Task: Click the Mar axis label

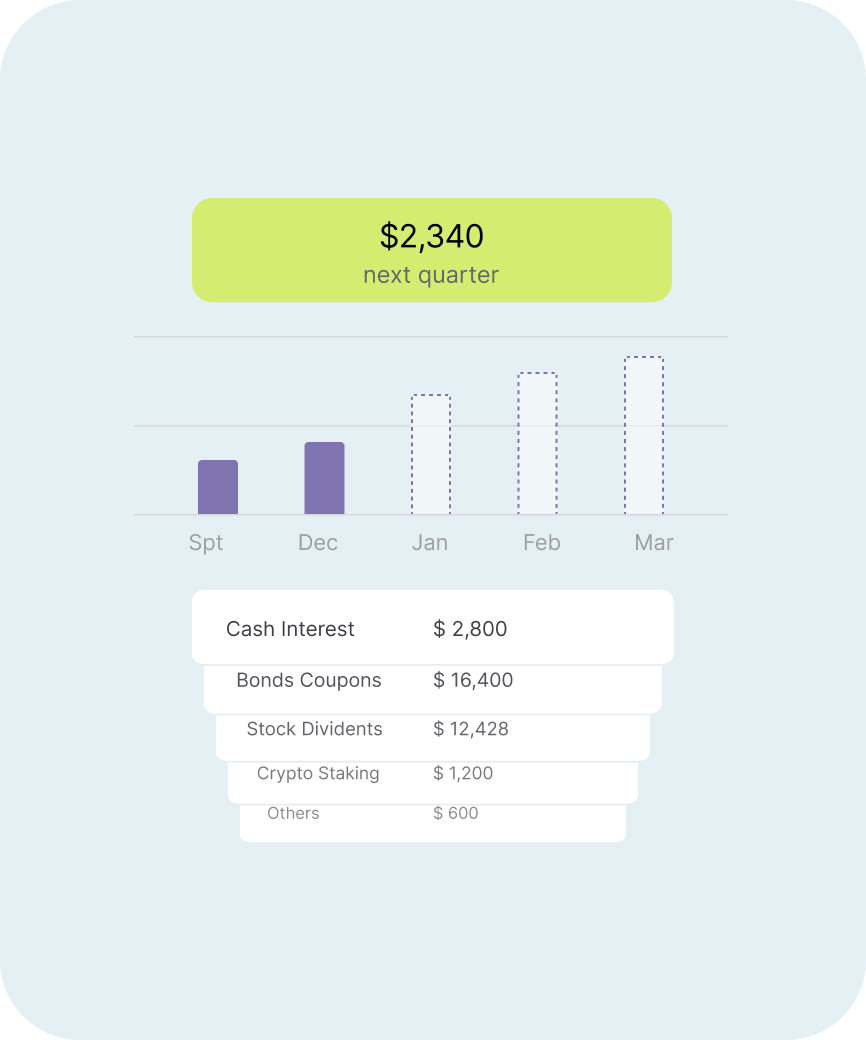Action: (x=654, y=543)
